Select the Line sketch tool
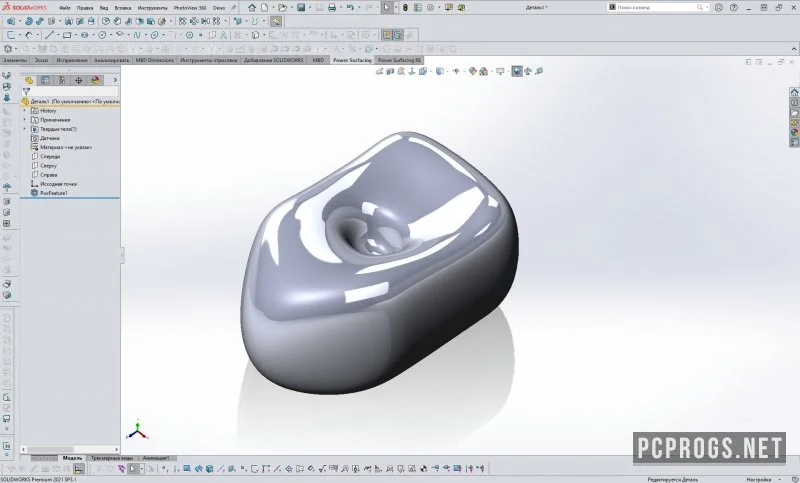 click(x=49, y=35)
